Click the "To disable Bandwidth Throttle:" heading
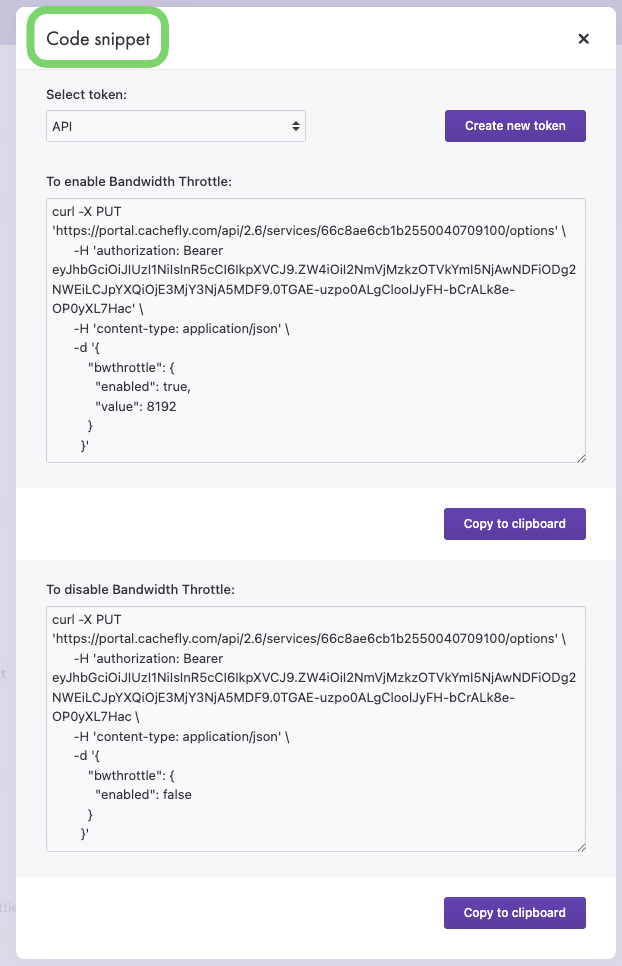The height and width of the screenshot is (966, 622). pos(140,590)
